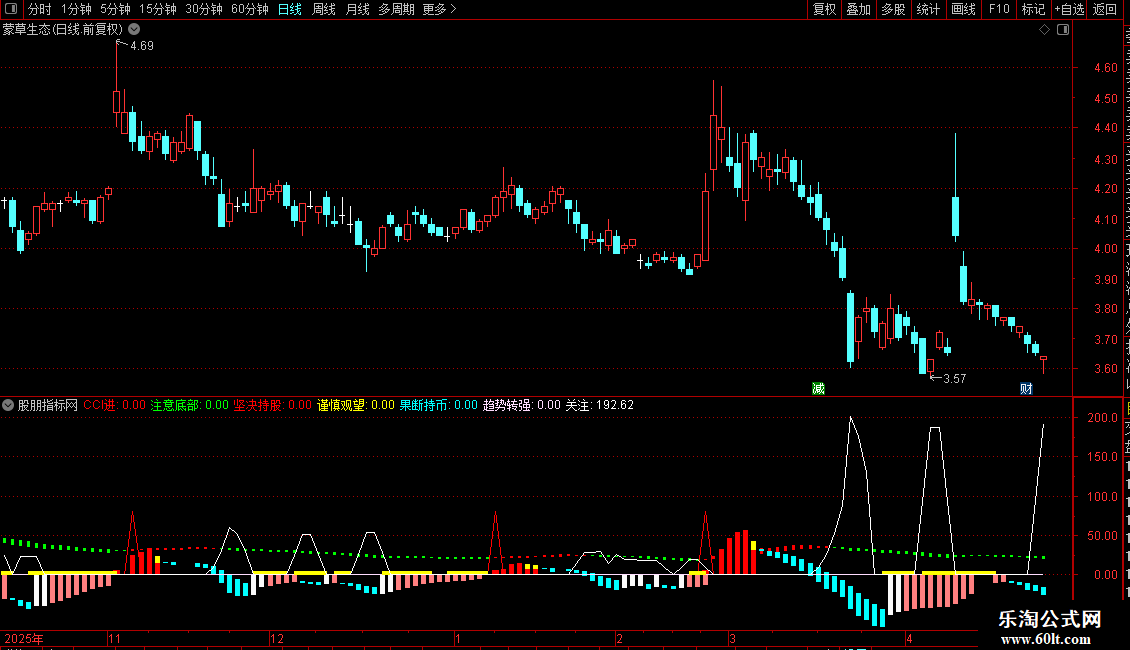The image size is (1130, 650).
Task: Click the 3.57 low price marker
Action: [954, 379]
